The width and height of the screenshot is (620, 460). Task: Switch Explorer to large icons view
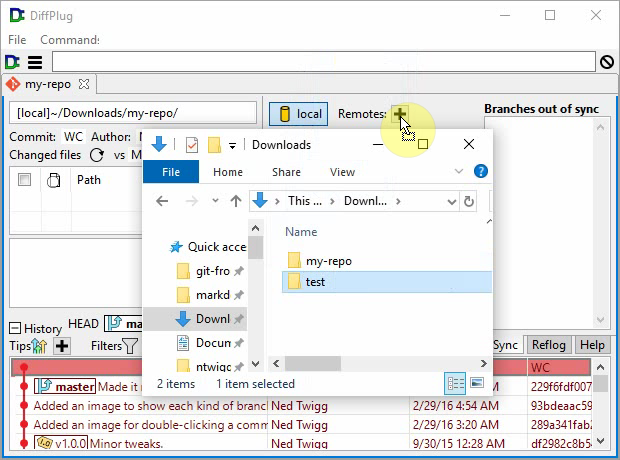477,383
